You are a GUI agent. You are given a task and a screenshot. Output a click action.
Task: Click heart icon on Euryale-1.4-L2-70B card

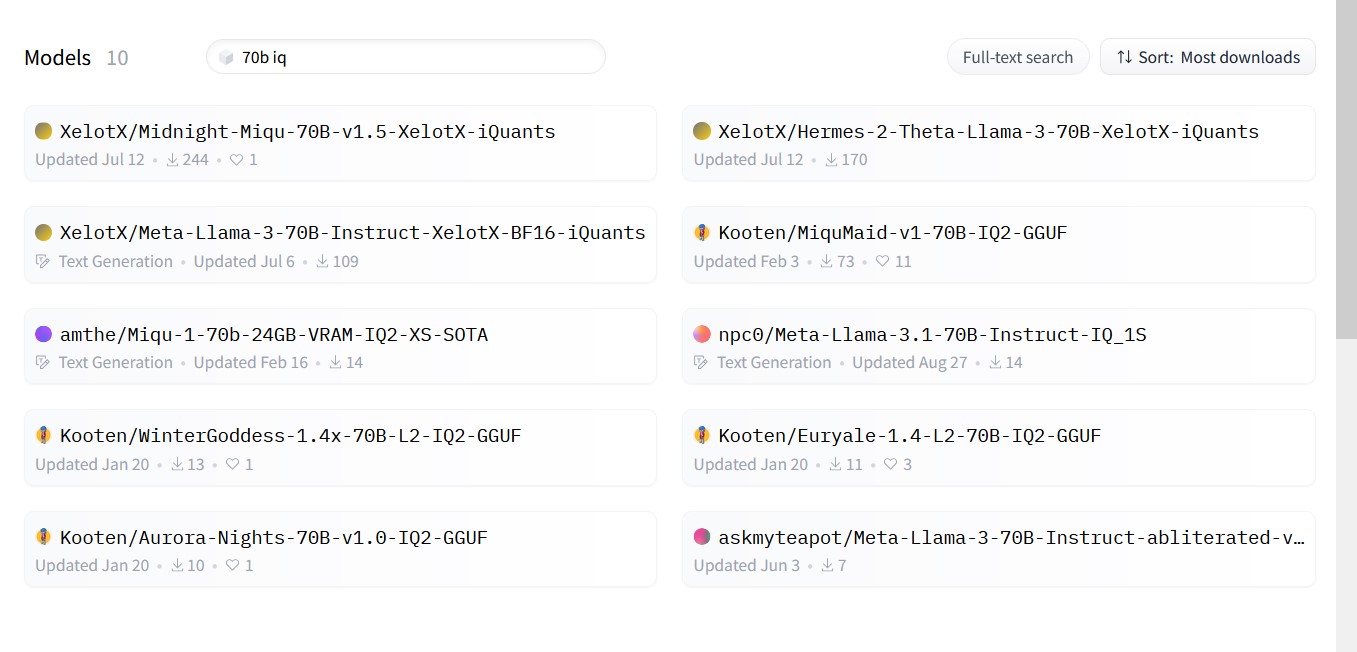point(892,464)
